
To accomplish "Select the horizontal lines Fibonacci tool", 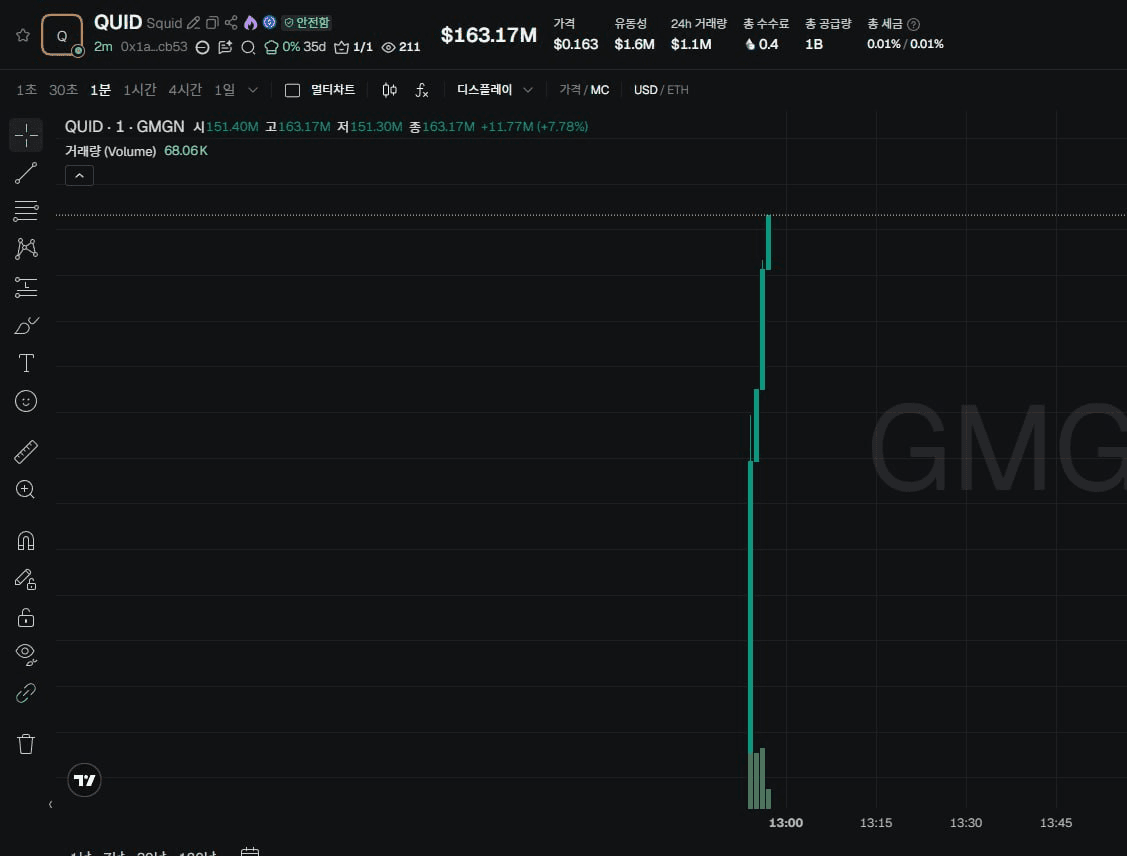I will 26,211.
